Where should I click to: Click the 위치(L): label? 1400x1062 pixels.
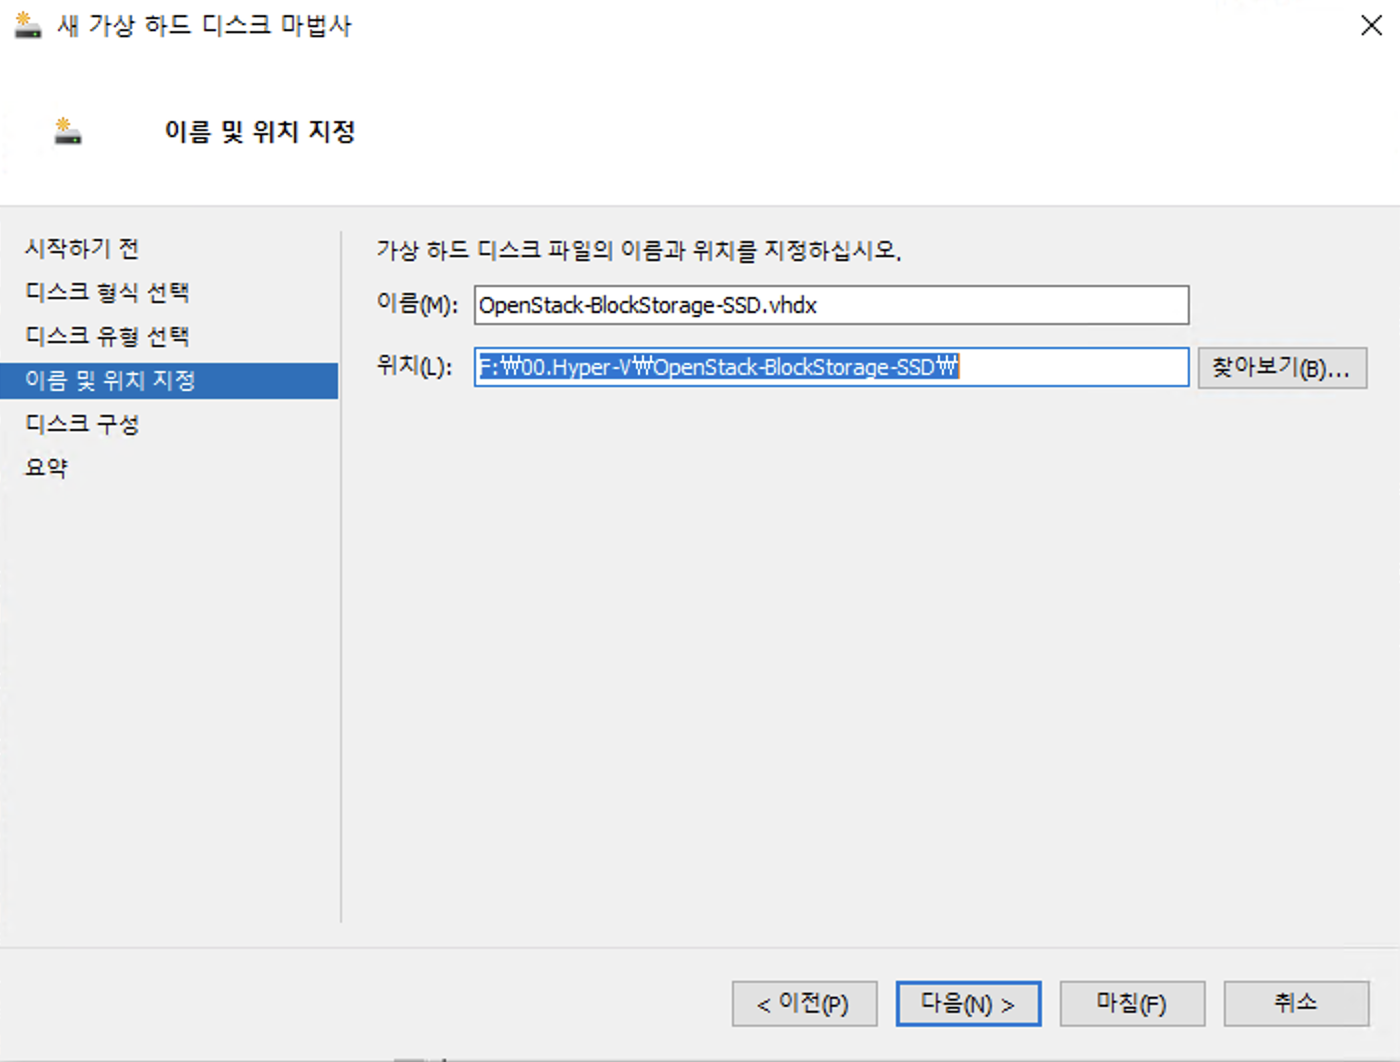pyautogui.click(x=414, y=366)
